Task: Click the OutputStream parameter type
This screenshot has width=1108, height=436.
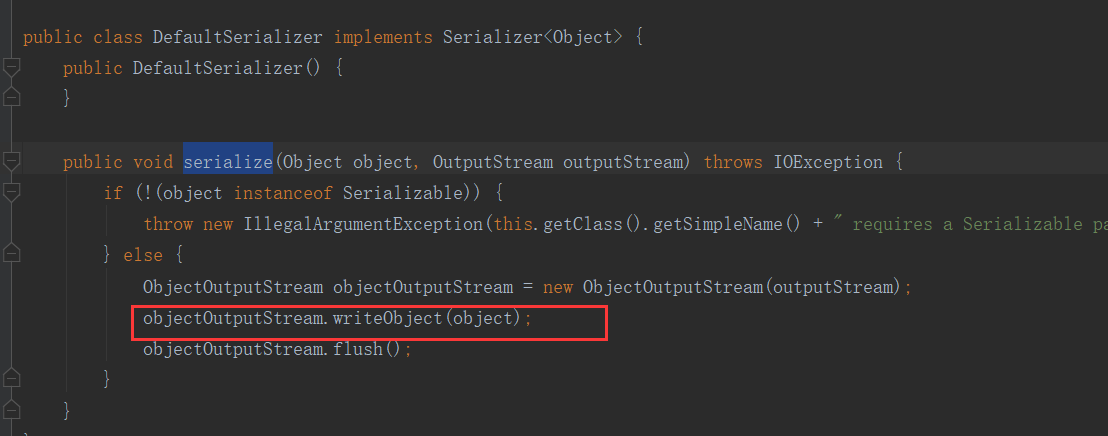Action: tap(492, 162)
